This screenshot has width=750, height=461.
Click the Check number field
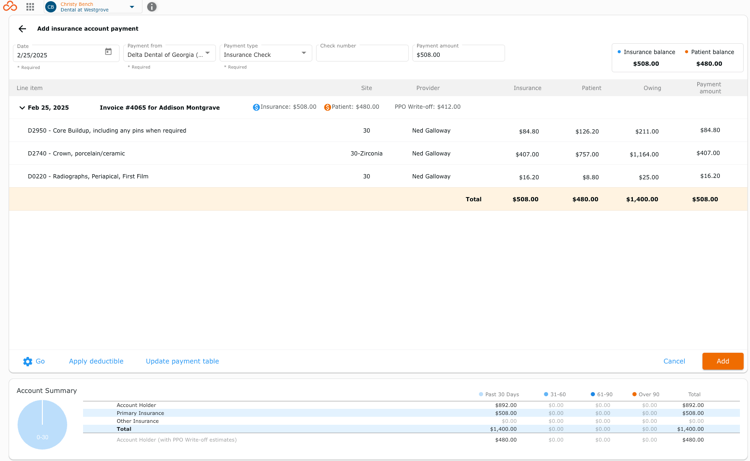click(363, 53)
